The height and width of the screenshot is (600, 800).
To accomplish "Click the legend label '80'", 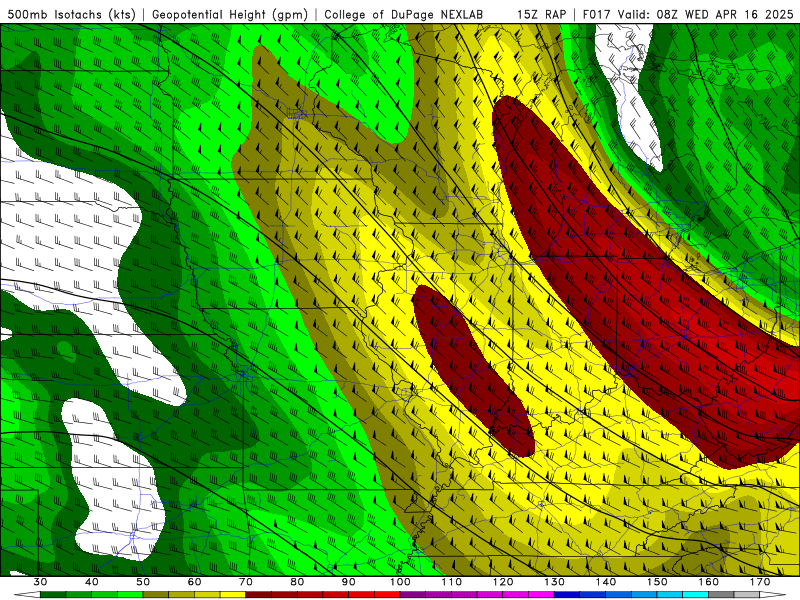I will (x=297, y=582).
